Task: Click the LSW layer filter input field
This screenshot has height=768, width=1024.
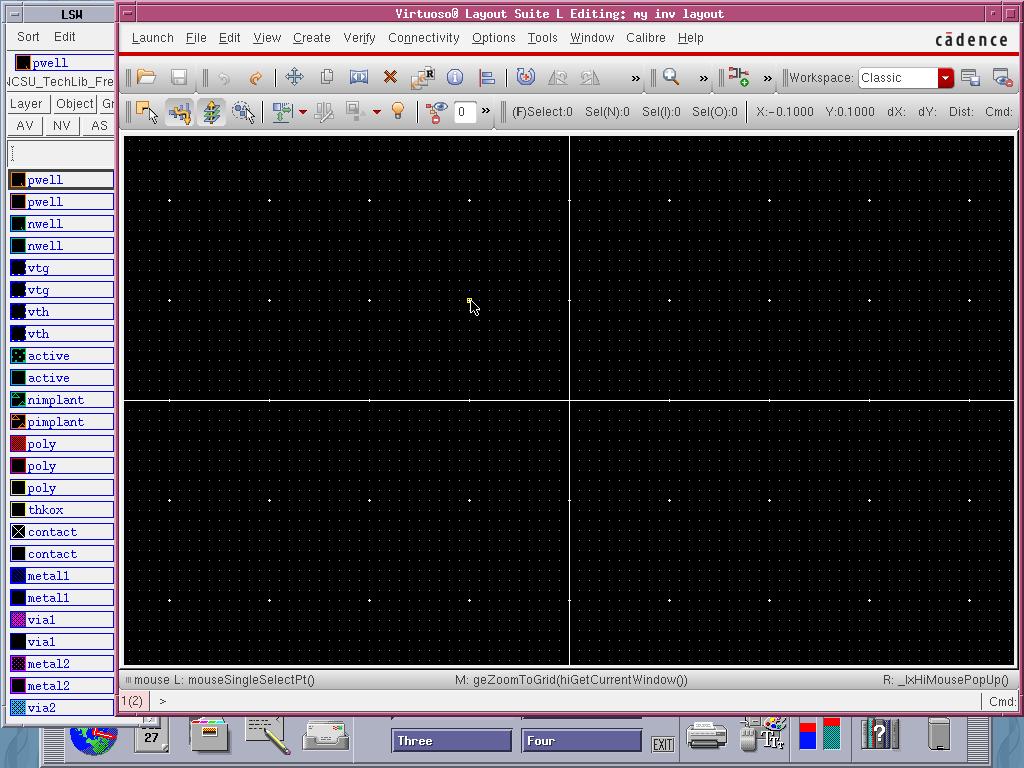Action: (61, 154)
